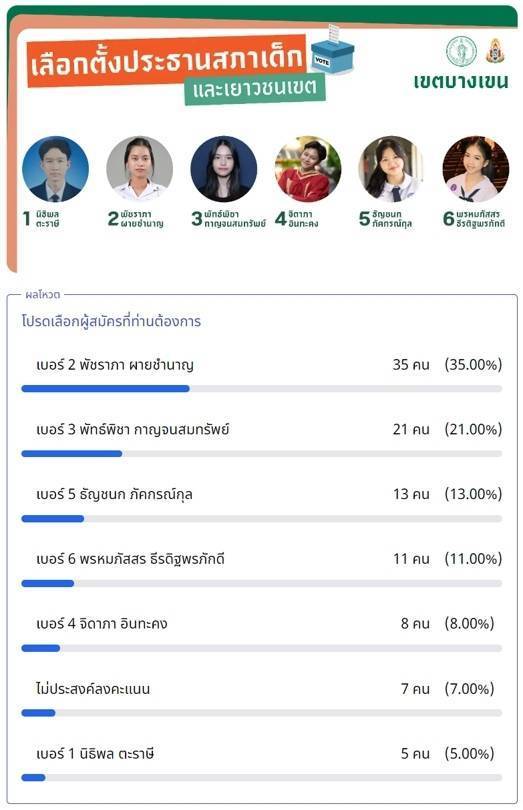Select candidate 3 พัทธ์พิชา กาญจนสมทรัพย์ photo
The image size is (523, 810).
[x=224, y=169]
